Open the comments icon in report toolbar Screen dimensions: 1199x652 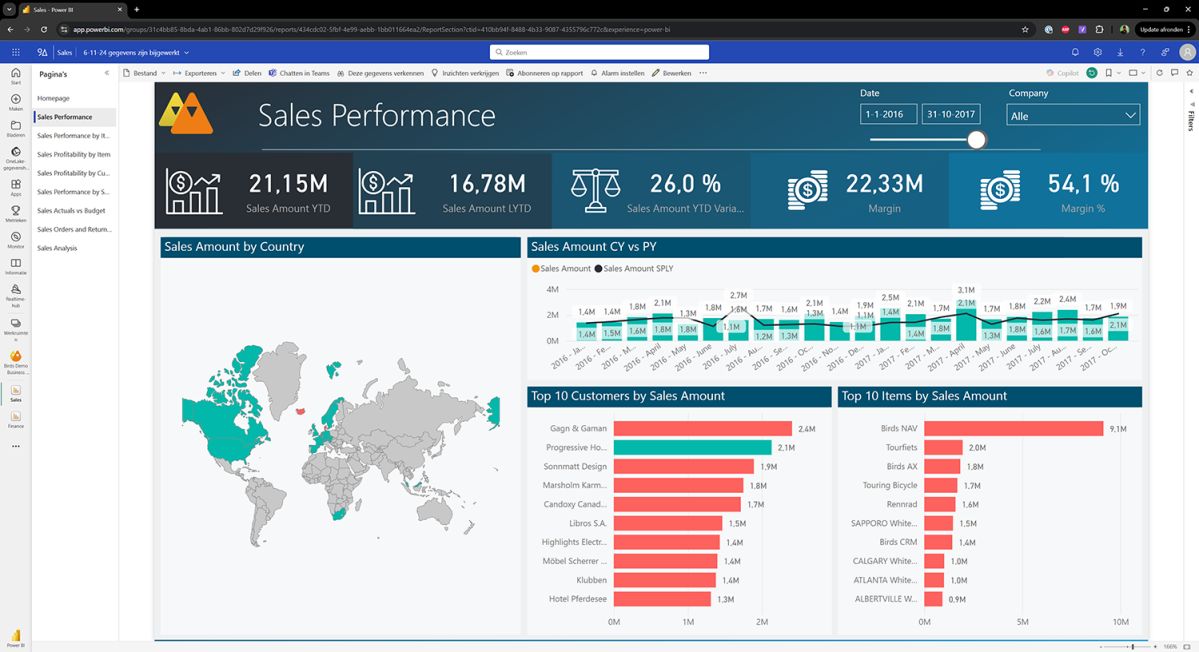(x=1173, y=73)
